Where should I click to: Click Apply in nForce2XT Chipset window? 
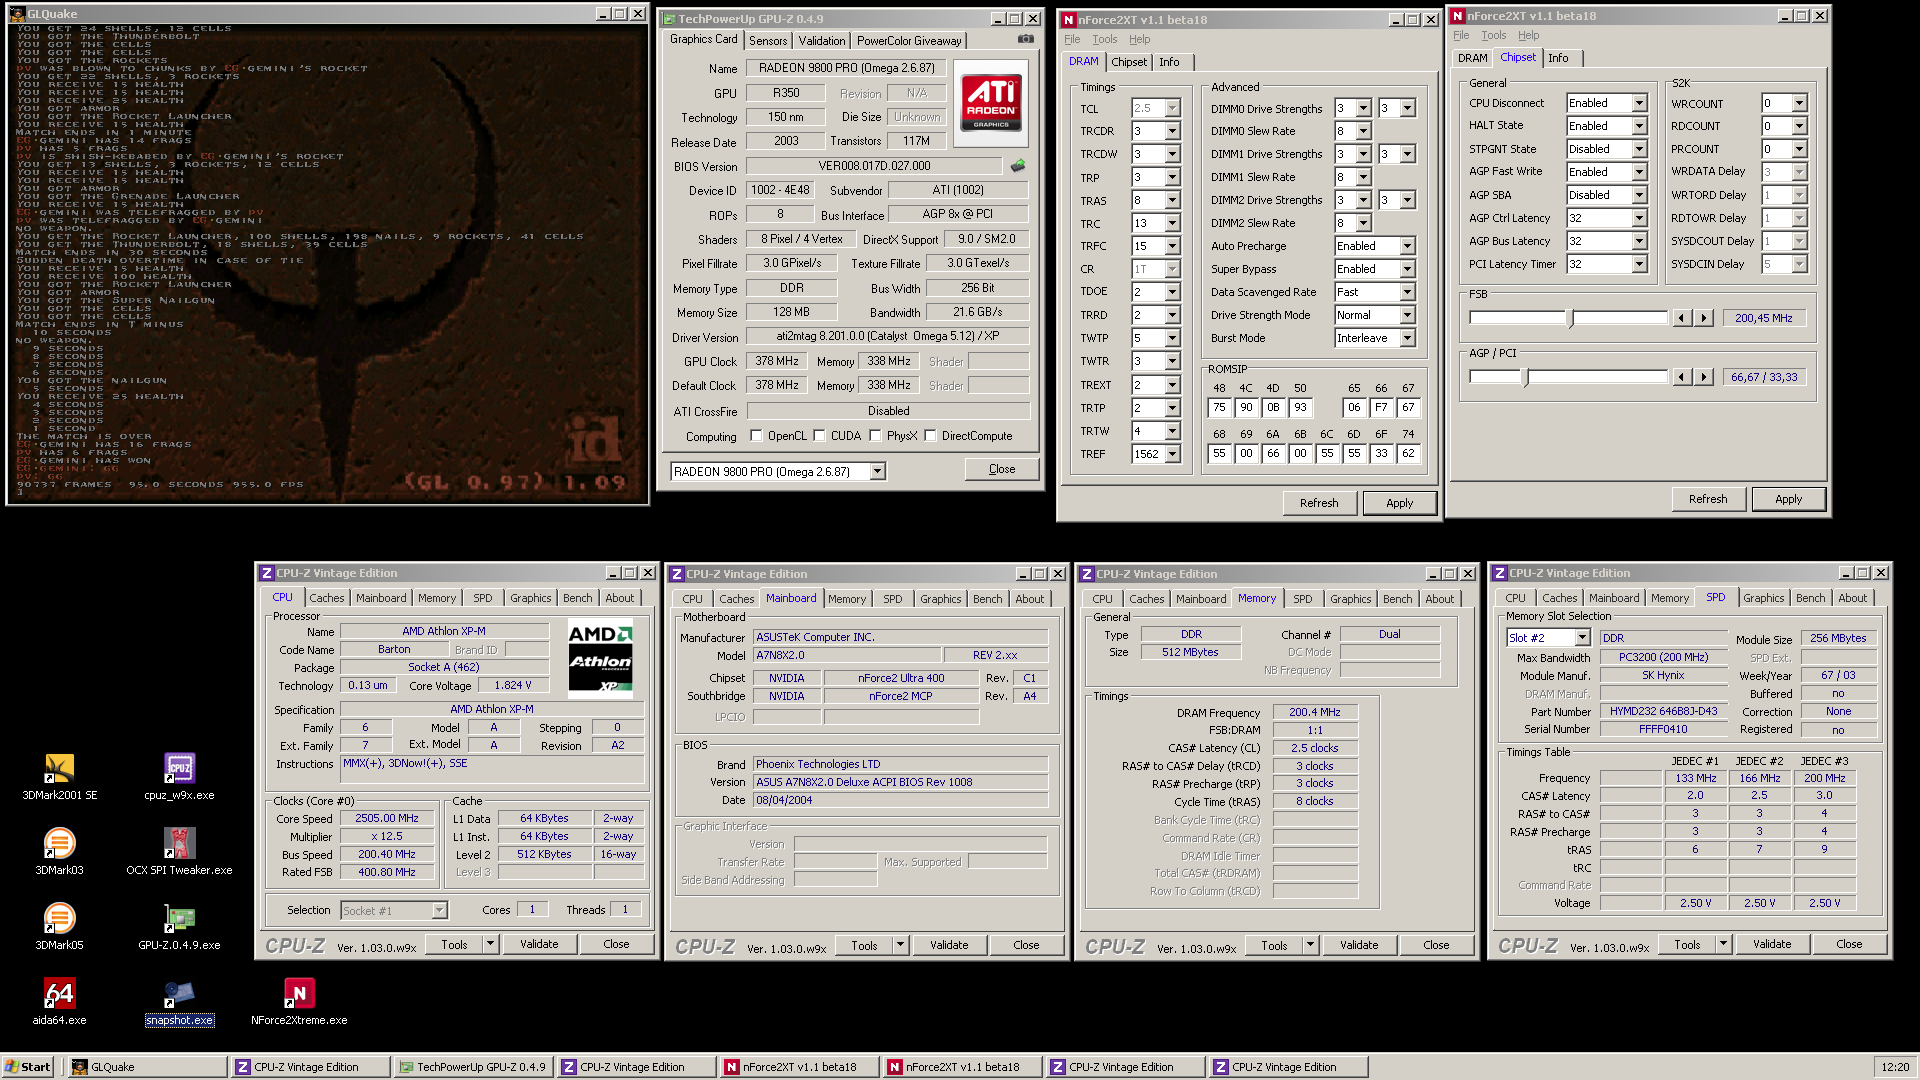[x=1788, y=499]
